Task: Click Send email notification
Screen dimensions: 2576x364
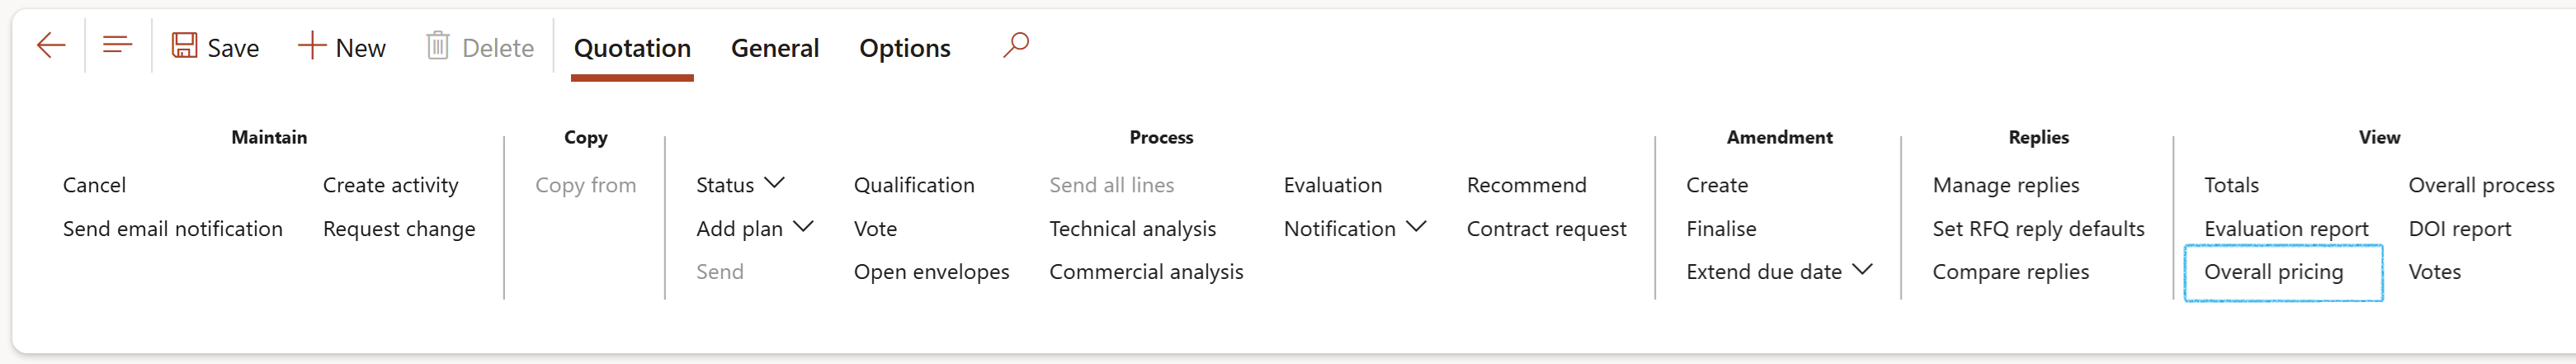Action: coord(173,229)
